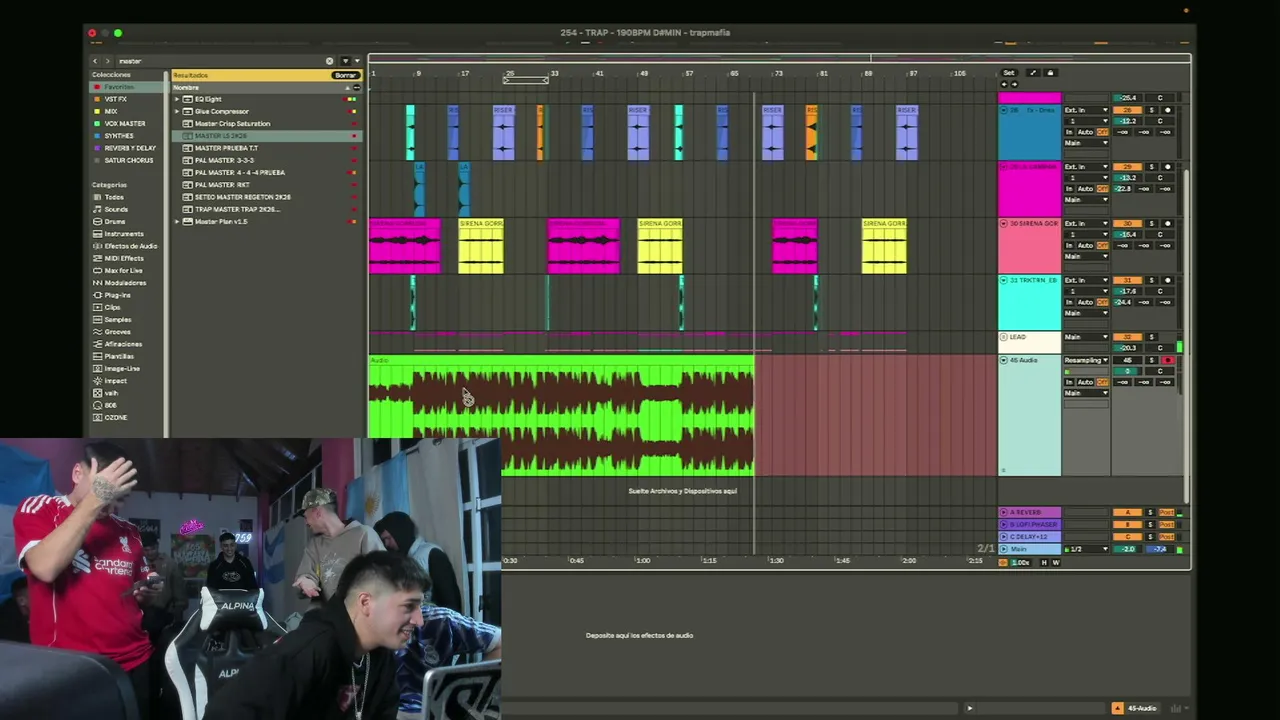Solo the 30 SIRENA GOR track
Viewport: 1280px width, 720px height.
click(1151, 223)
